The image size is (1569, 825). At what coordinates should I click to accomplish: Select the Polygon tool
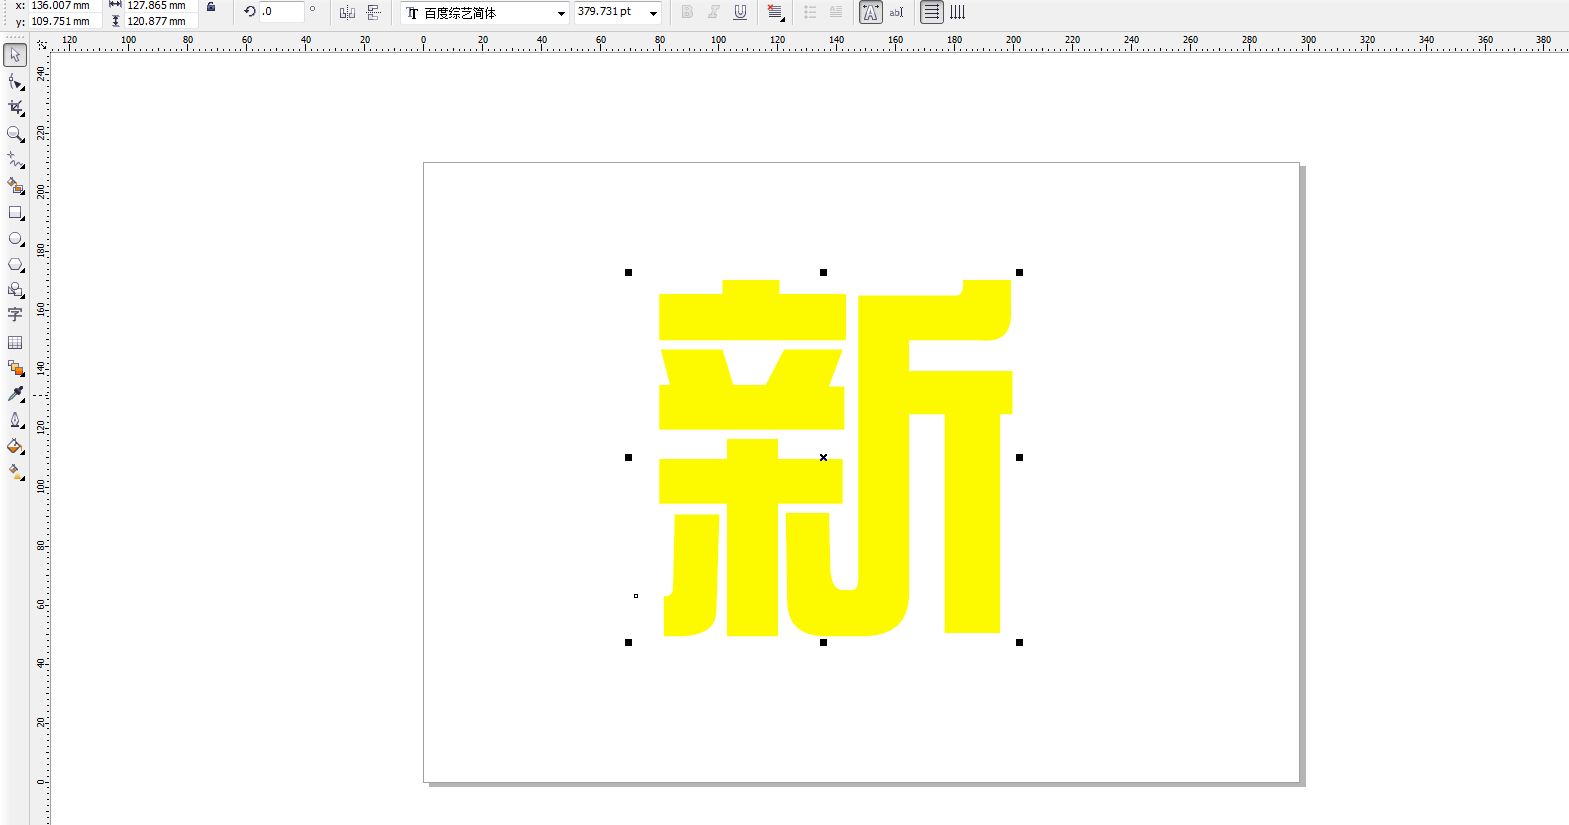pos(15,265)
